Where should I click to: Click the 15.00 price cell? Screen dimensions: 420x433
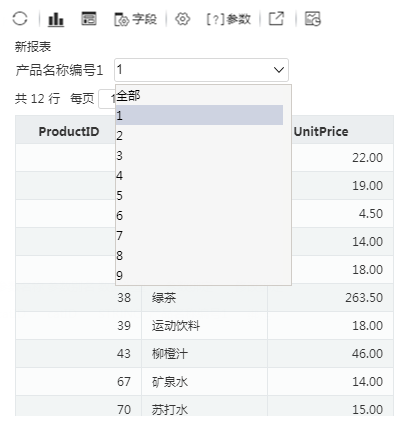[330, 407]
